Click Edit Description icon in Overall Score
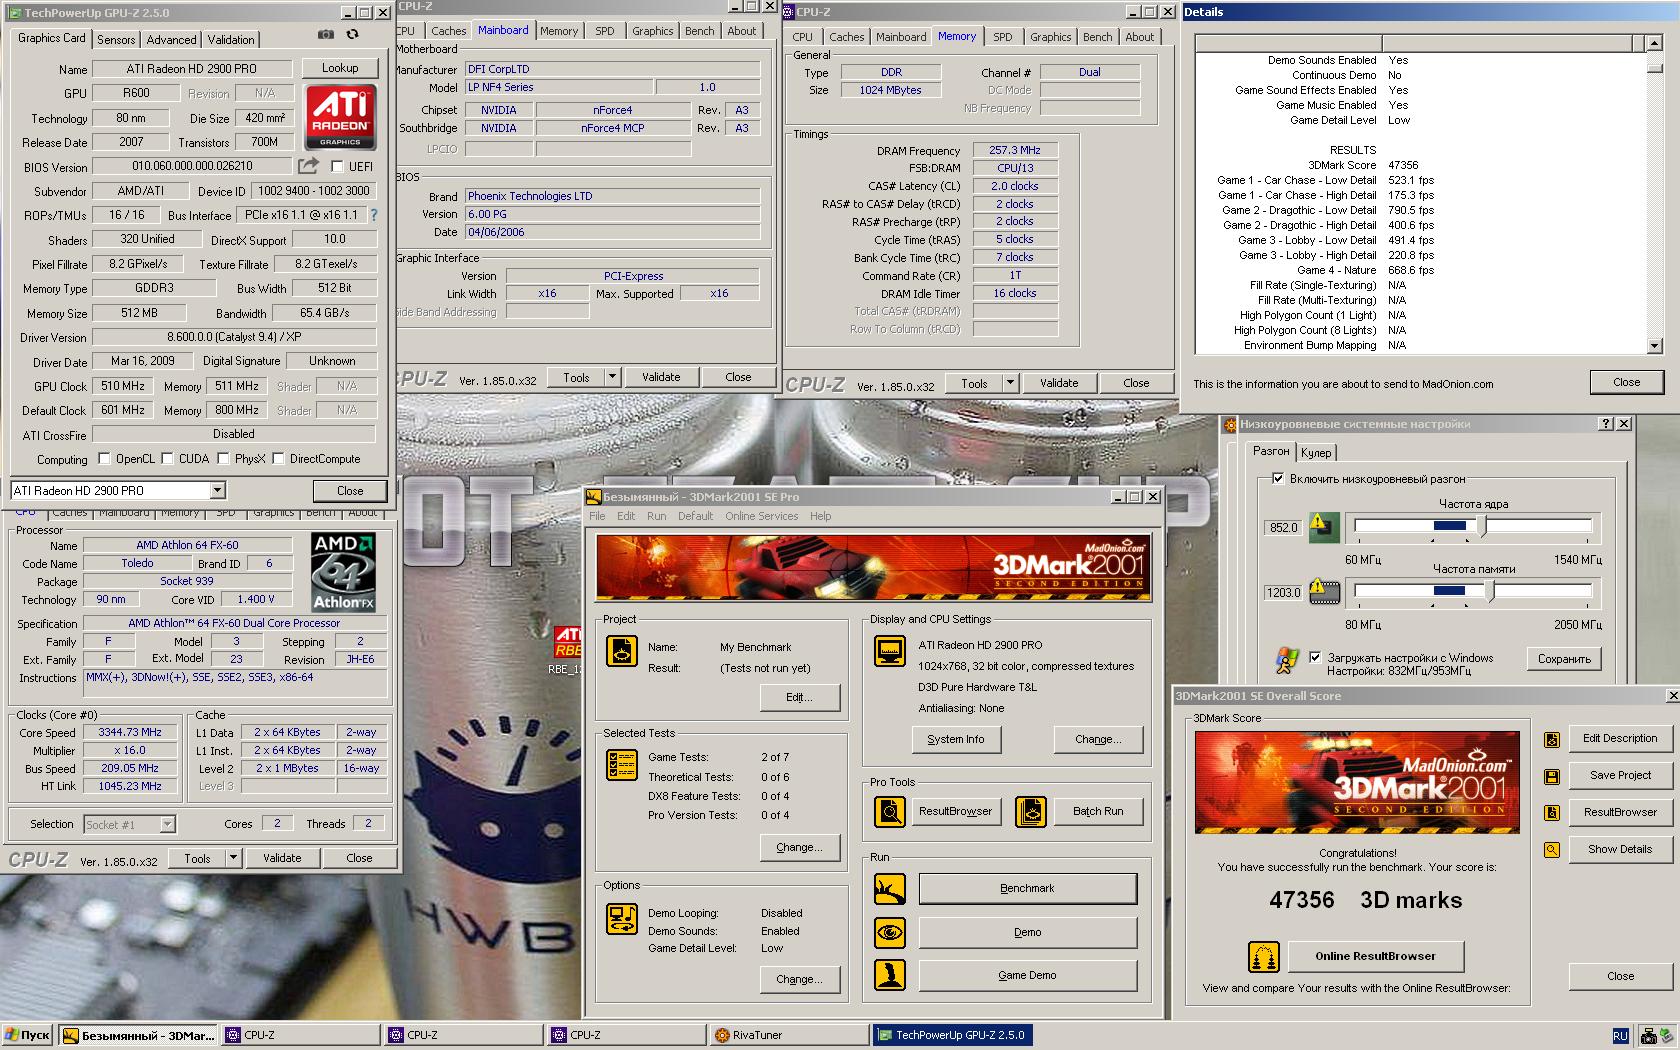The image size is (1680, 1050). [1552, 739]
